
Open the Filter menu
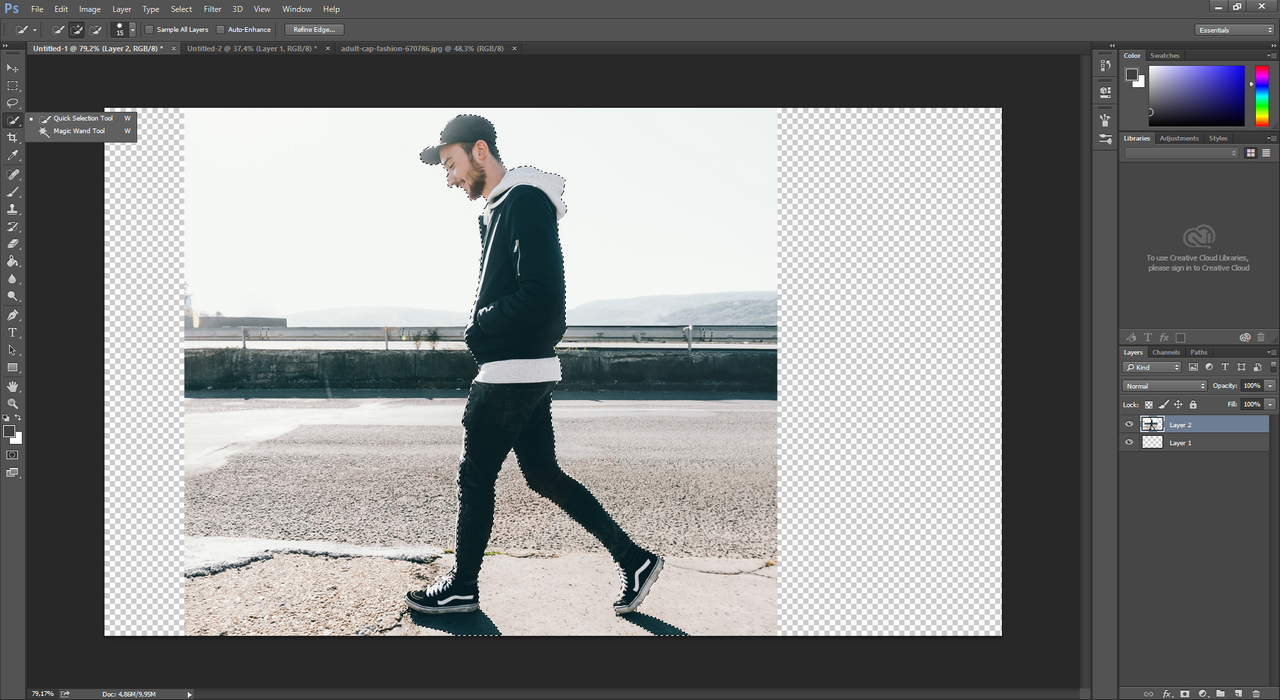click(212, 9)
